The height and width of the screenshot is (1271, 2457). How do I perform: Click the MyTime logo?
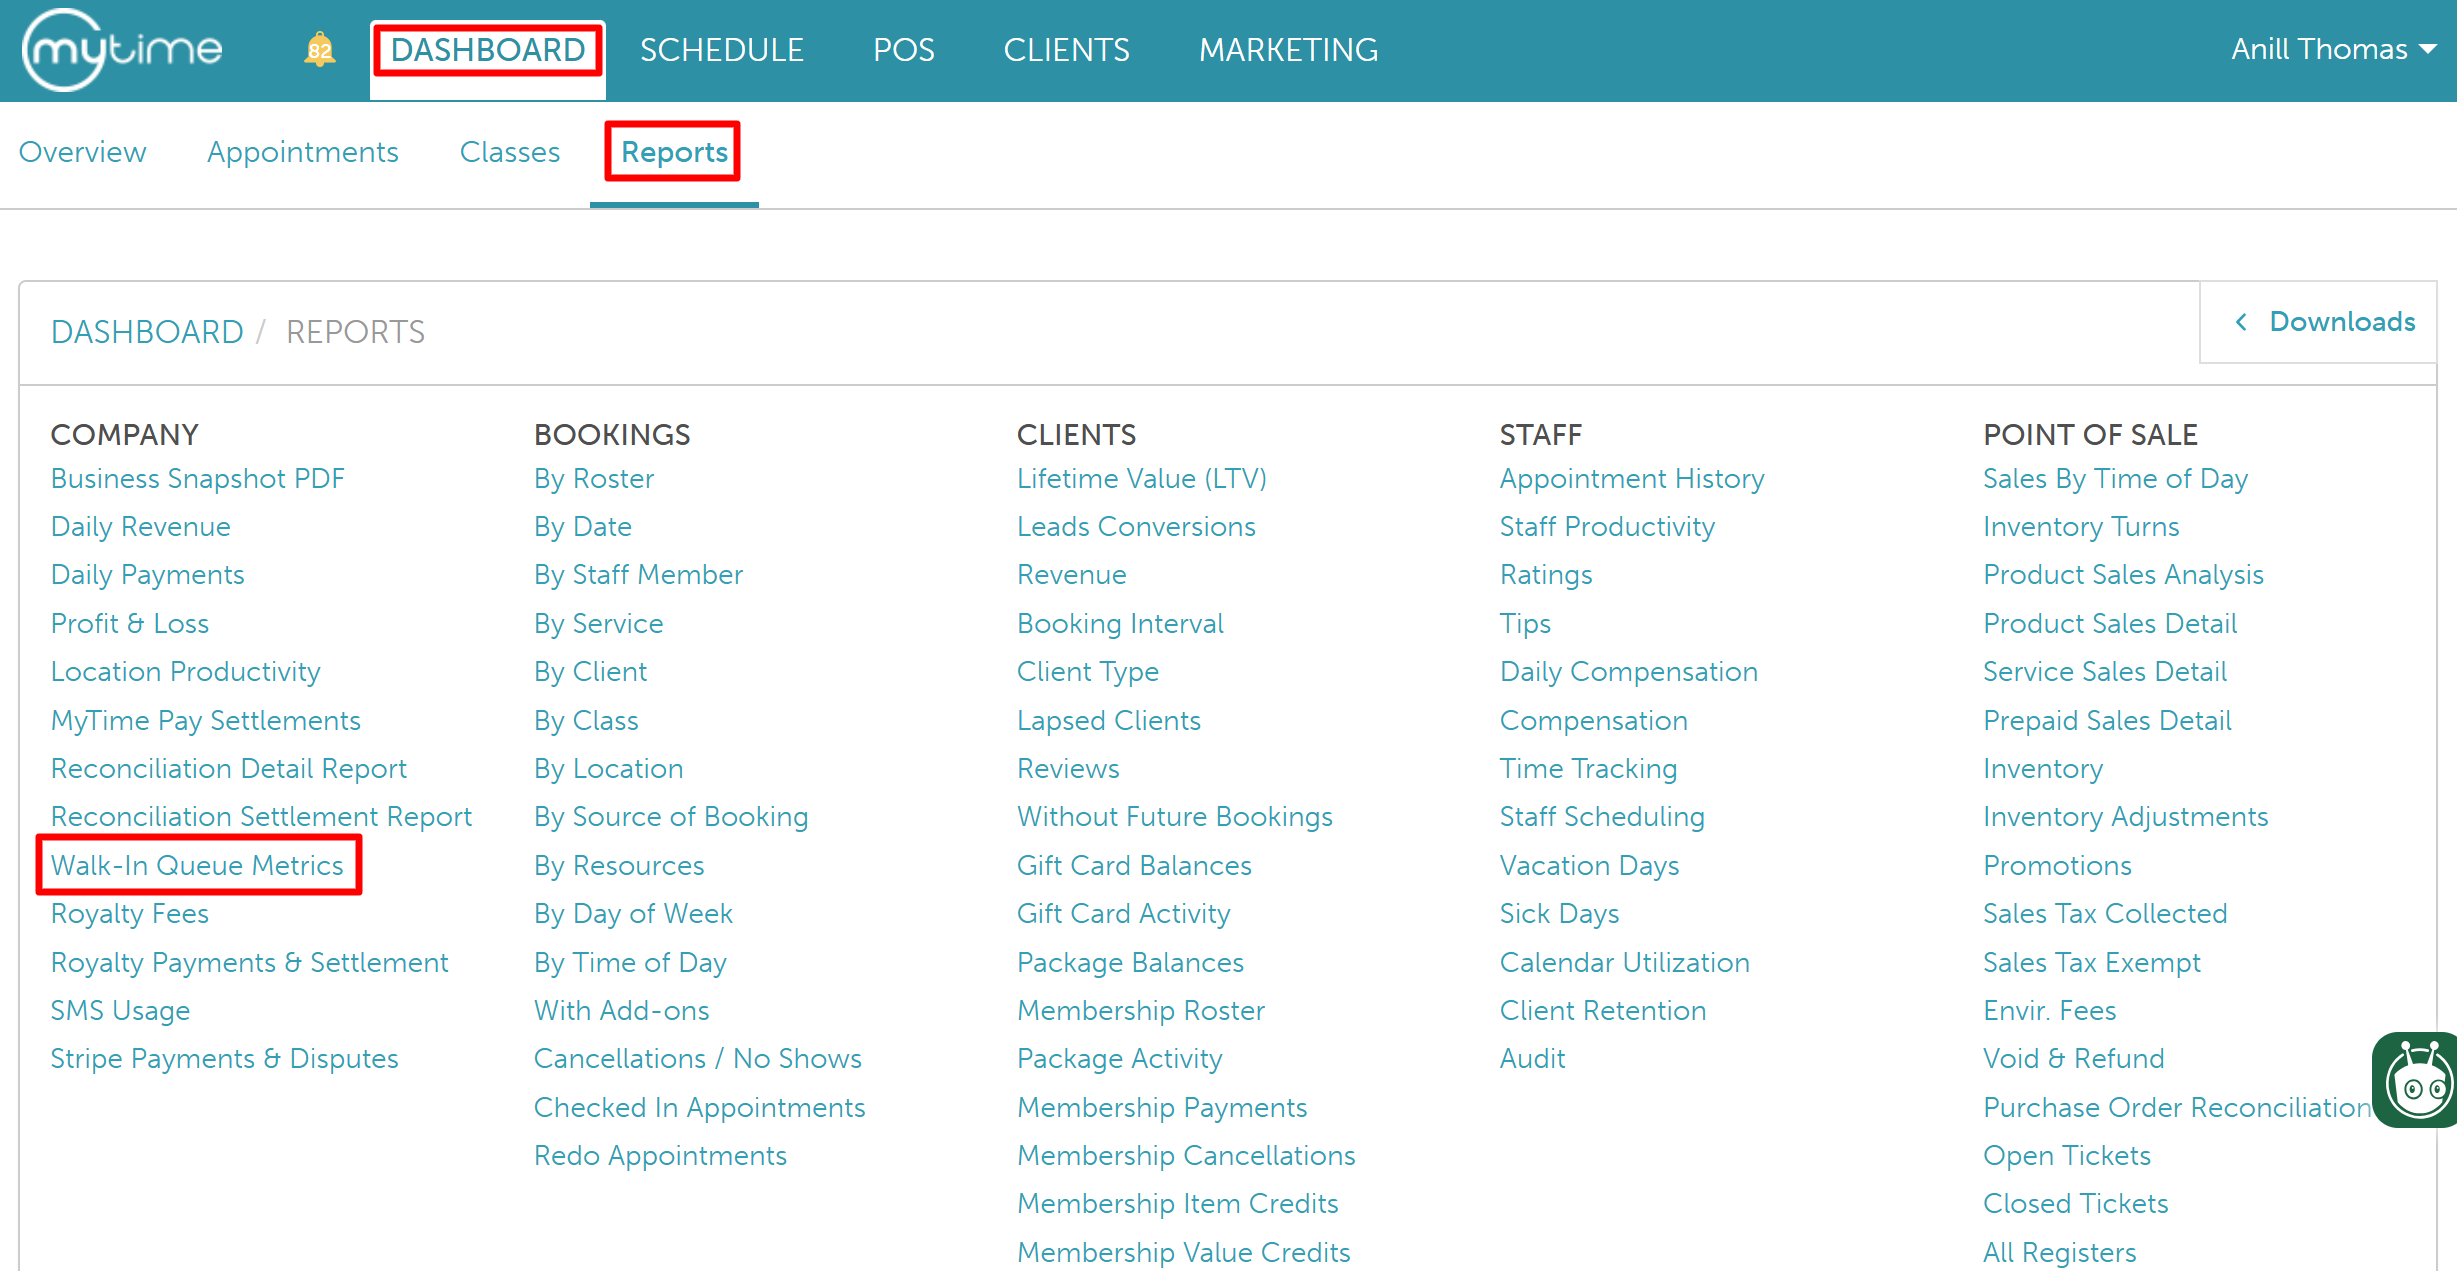coord(122,50)
